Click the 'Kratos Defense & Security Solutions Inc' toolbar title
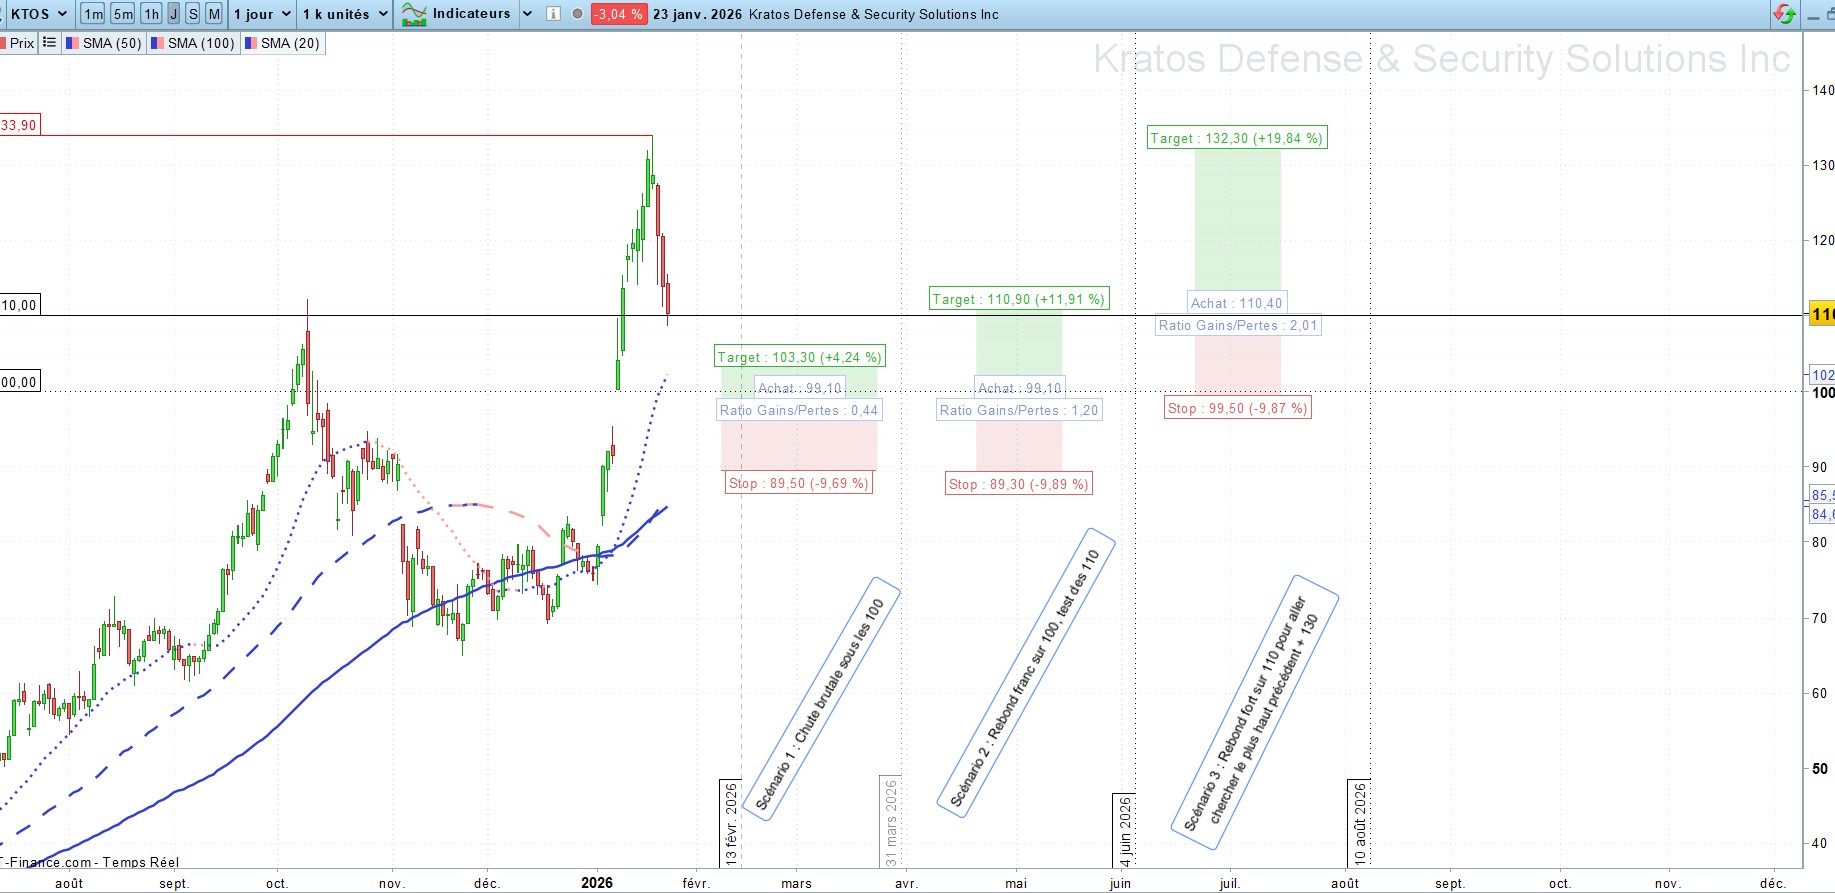The image size is (1835, 893). (874, 14)
